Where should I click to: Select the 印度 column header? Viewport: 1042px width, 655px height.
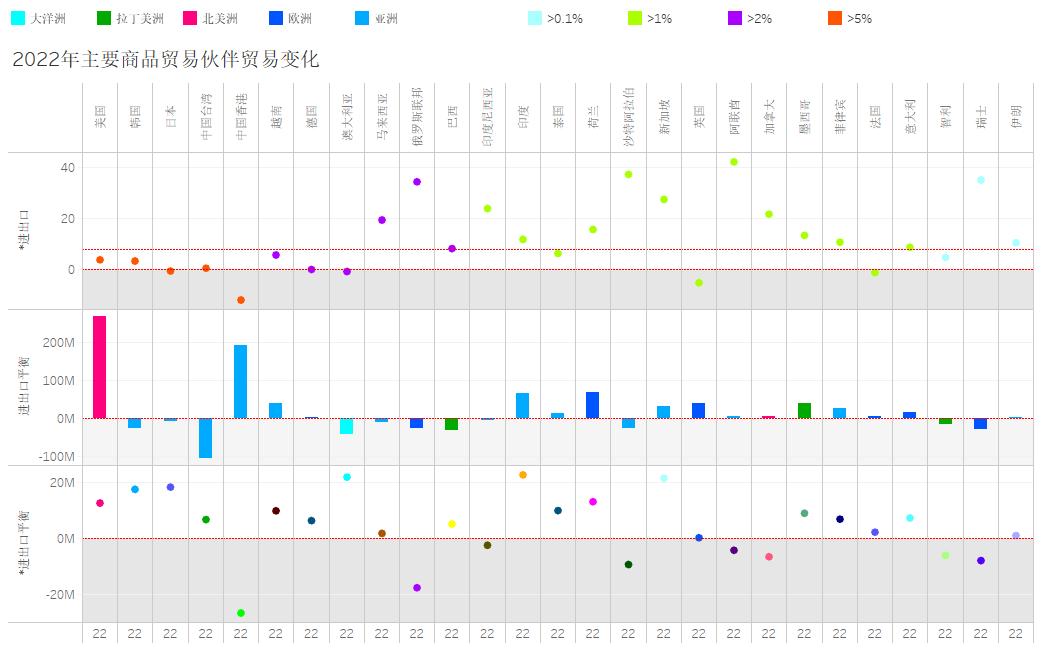(523, 117)
